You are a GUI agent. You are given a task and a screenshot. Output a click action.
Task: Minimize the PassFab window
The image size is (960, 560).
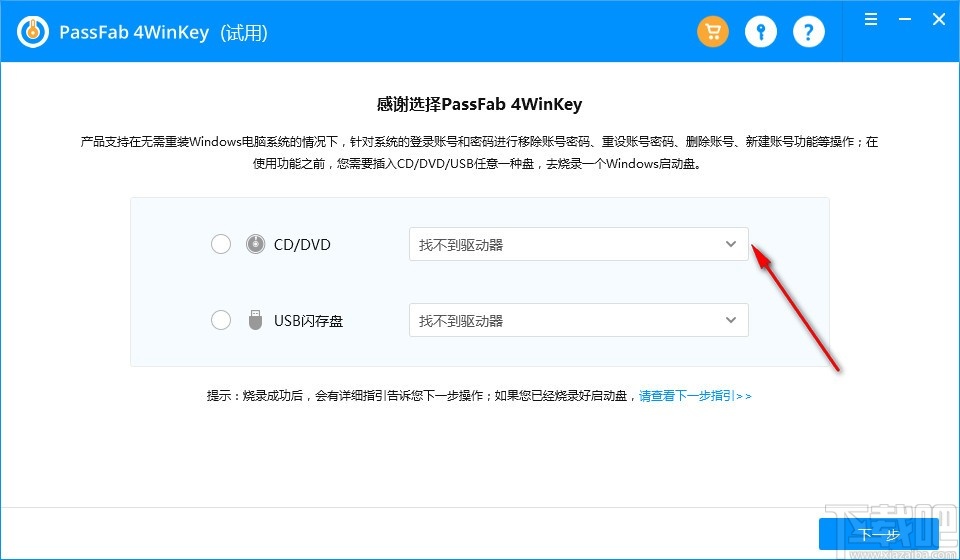(x=905, y=20)
